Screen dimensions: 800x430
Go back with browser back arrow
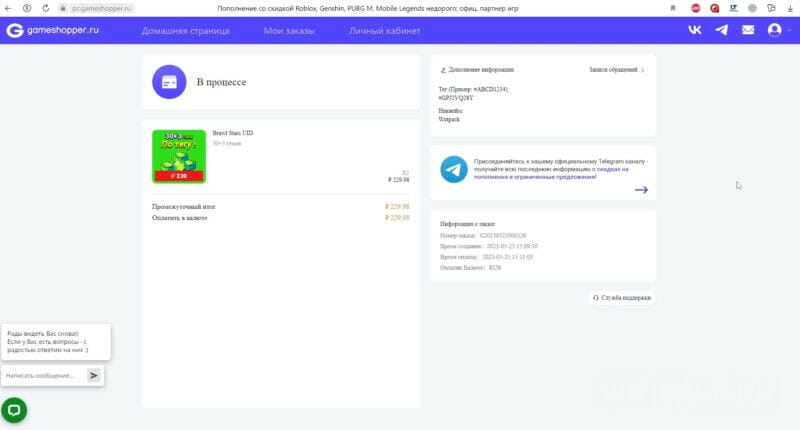point(8,8)
